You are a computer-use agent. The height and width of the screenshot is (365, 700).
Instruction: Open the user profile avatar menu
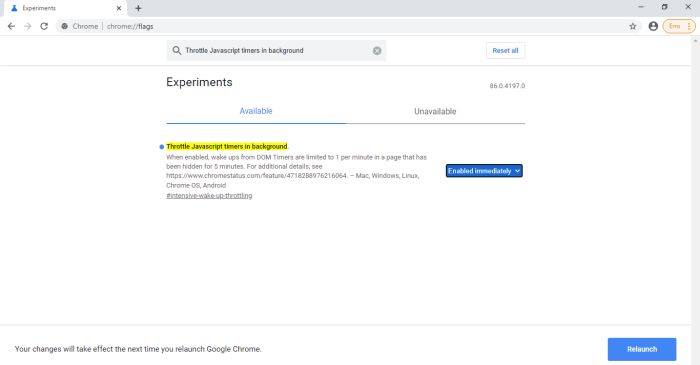653,26
